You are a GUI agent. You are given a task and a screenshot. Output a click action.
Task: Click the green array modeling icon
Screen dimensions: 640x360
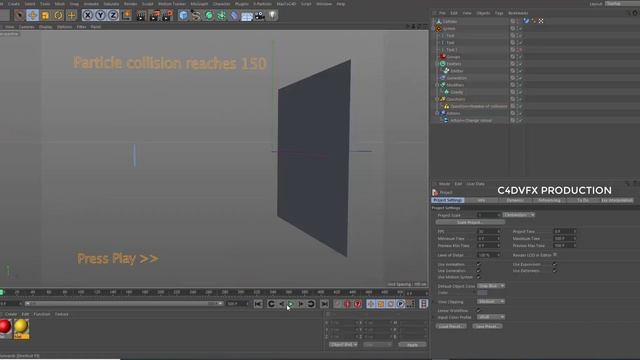(x=221, y=16)
